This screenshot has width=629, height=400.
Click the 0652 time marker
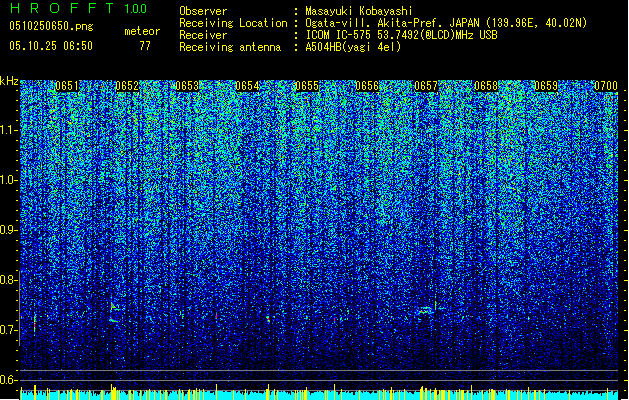pos(127,86)
